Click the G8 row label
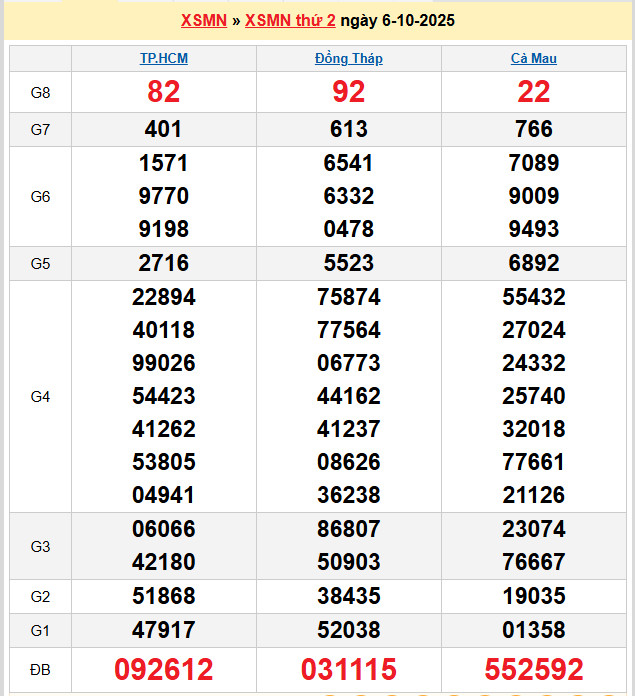This screenshot has height=696, width=635. 40,92
